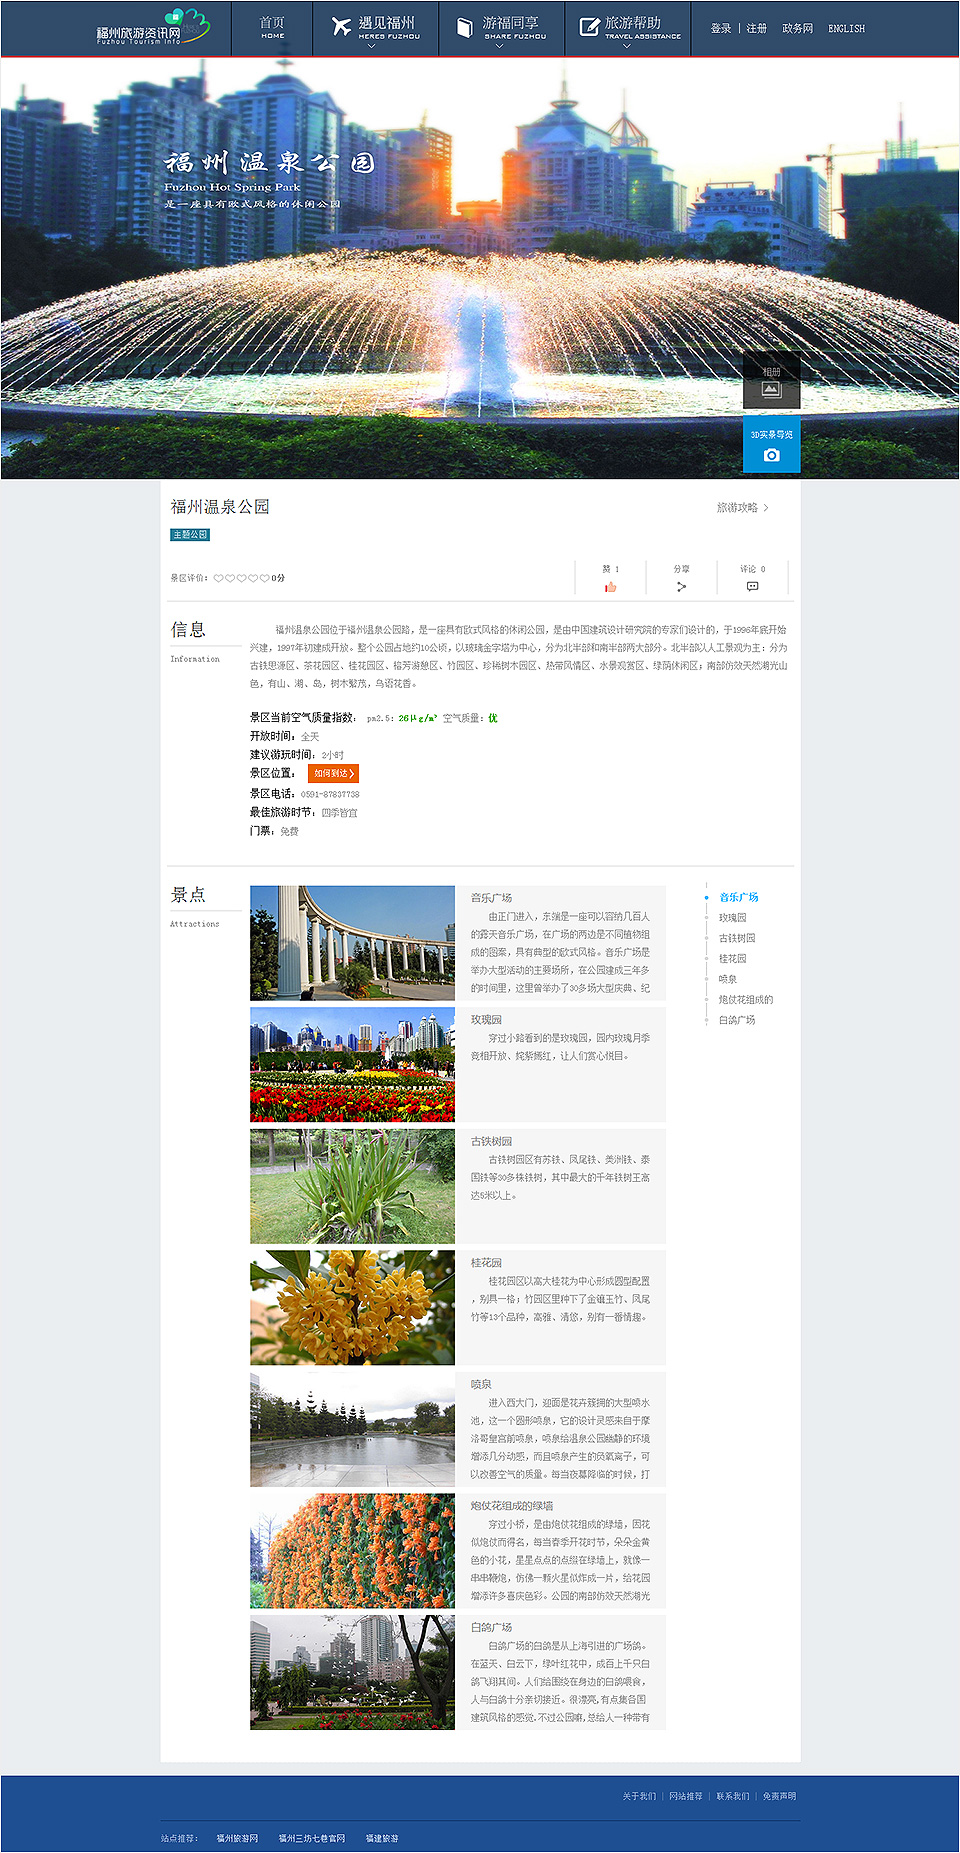The width and height of the screenshot is (960, 1853).
Task: Rate the park with the first heart
Action: (x=218, y=578)
